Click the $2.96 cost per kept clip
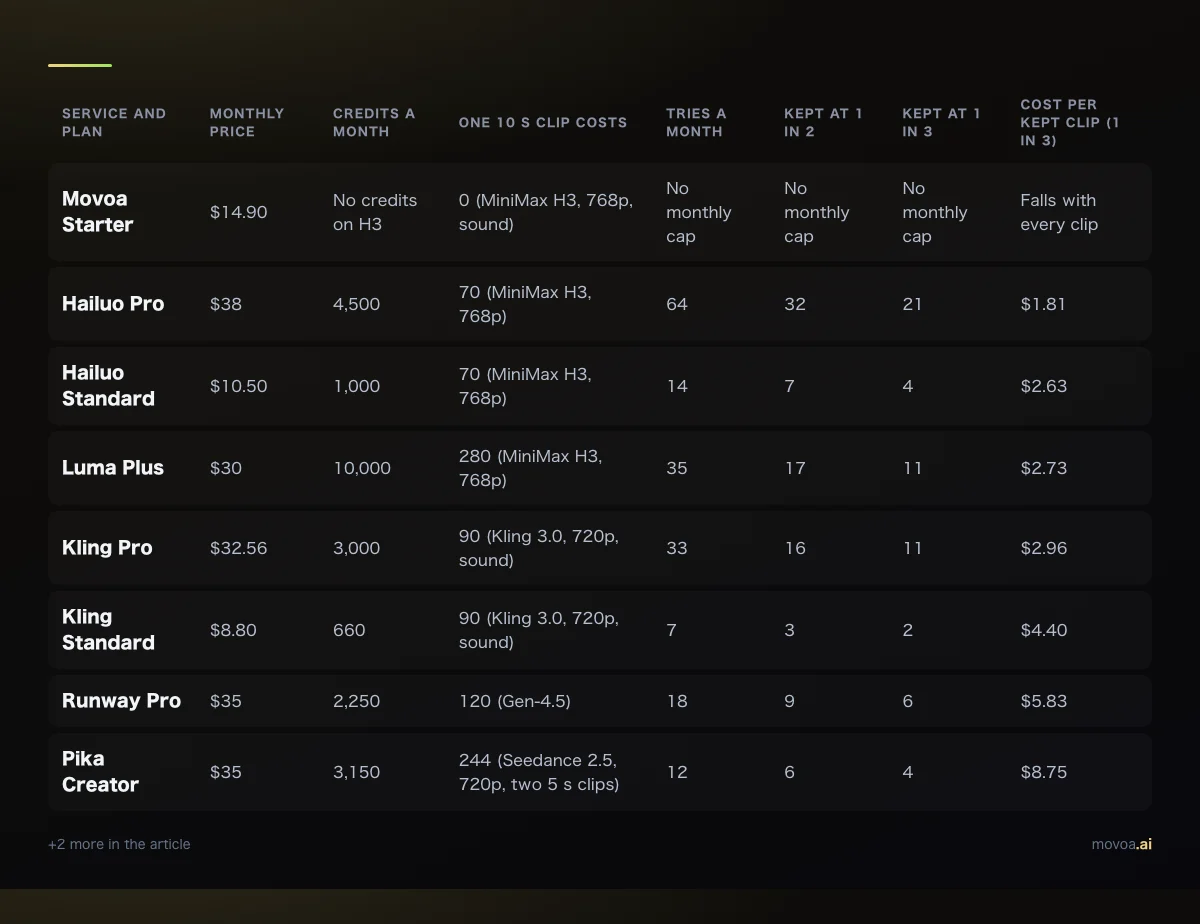The width and height of the screenshot is (1200, 924). pyautogui.click(x=1044, y=548)
